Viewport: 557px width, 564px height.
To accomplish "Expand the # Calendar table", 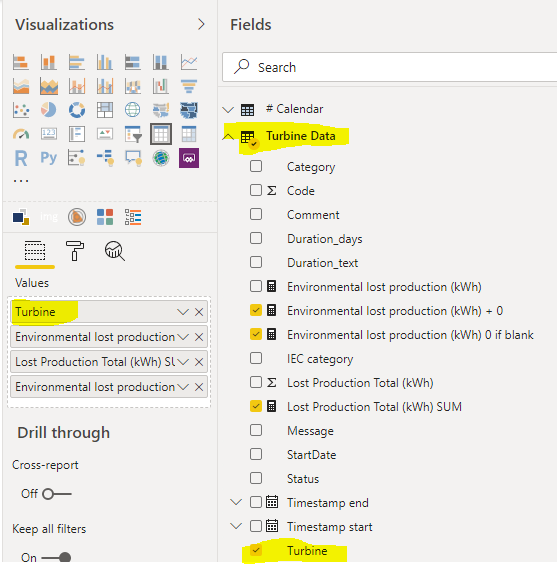I will (x=228, y=109).
